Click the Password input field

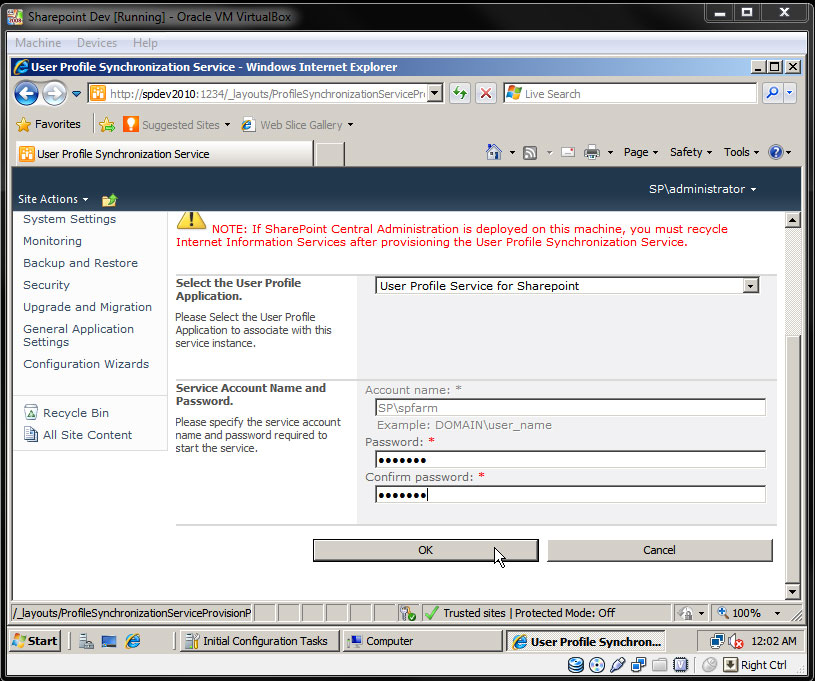click(x=570, y=460)
